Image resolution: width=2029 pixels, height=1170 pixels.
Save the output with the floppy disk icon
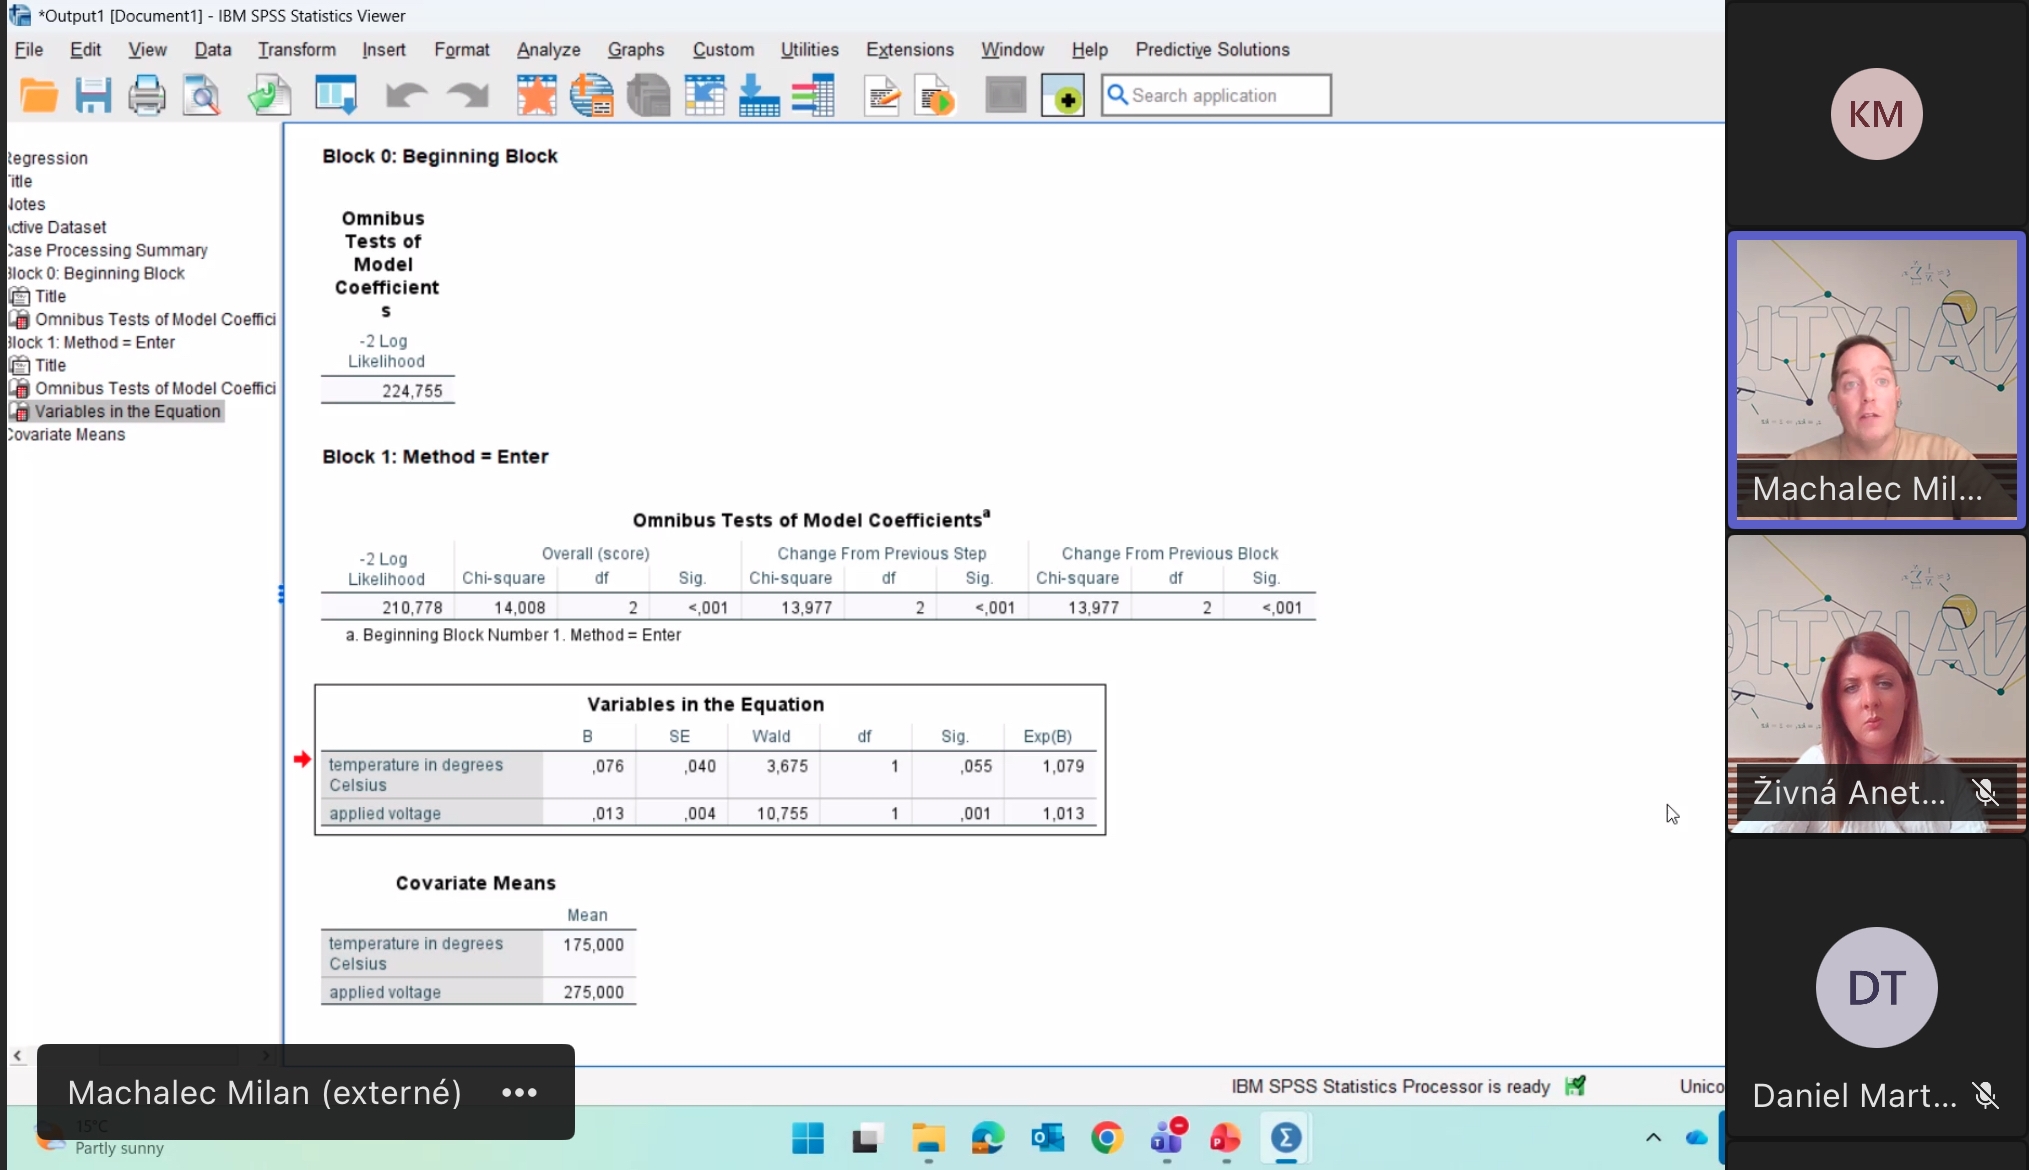coord(93,96)
